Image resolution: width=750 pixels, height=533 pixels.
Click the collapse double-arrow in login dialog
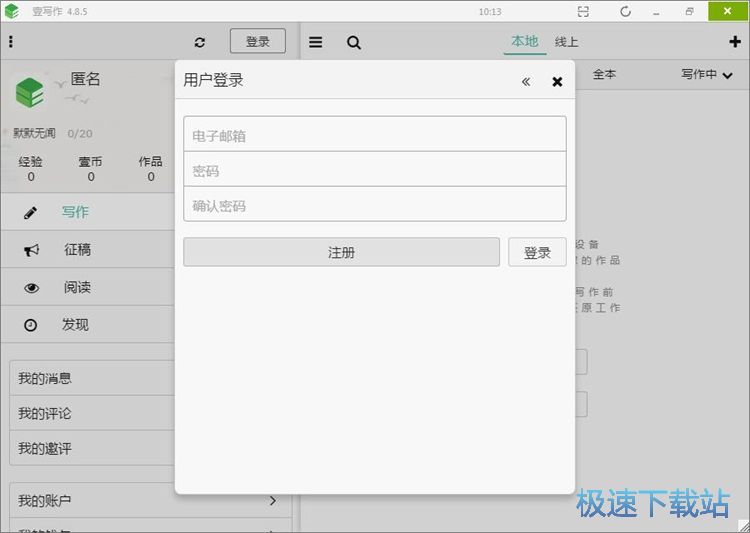pyautogui.click(x=526, y=81)
